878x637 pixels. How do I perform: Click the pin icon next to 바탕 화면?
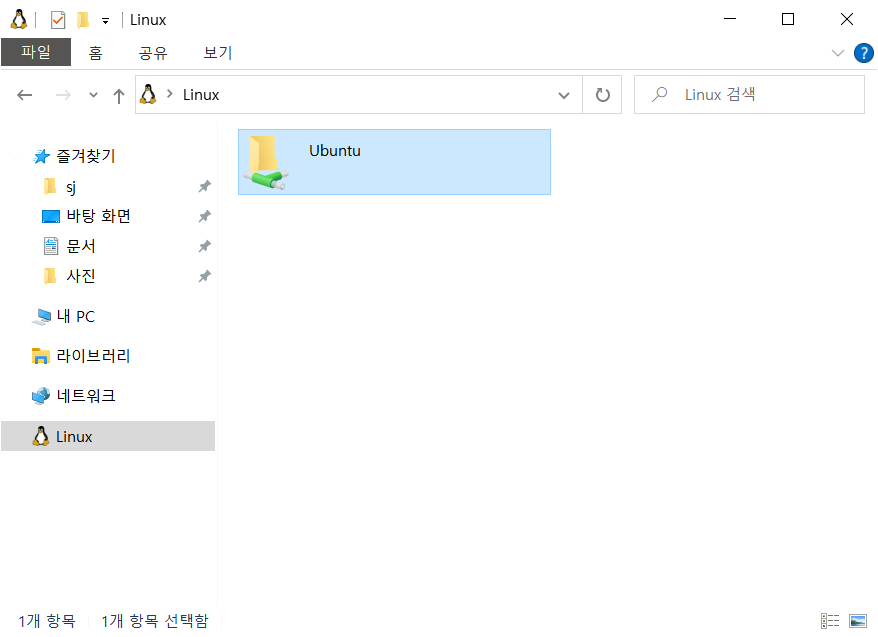point(204,216)
